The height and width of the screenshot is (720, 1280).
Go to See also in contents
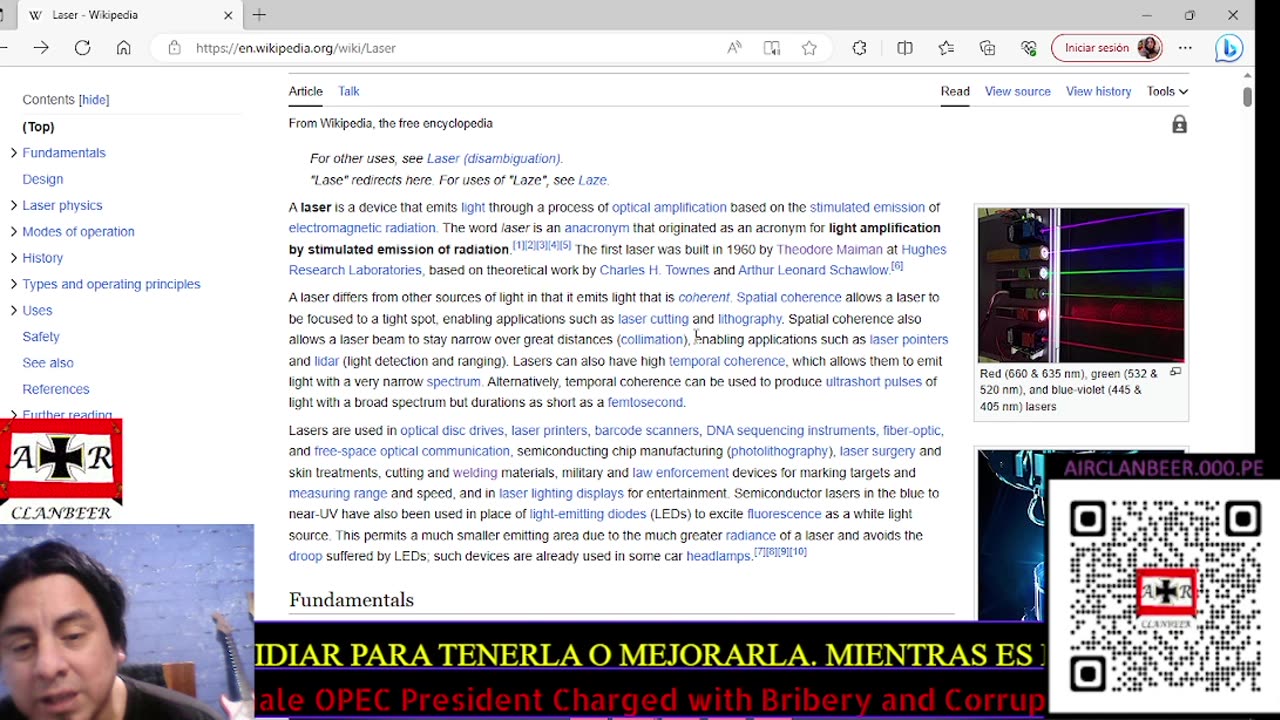click(48, 363)
